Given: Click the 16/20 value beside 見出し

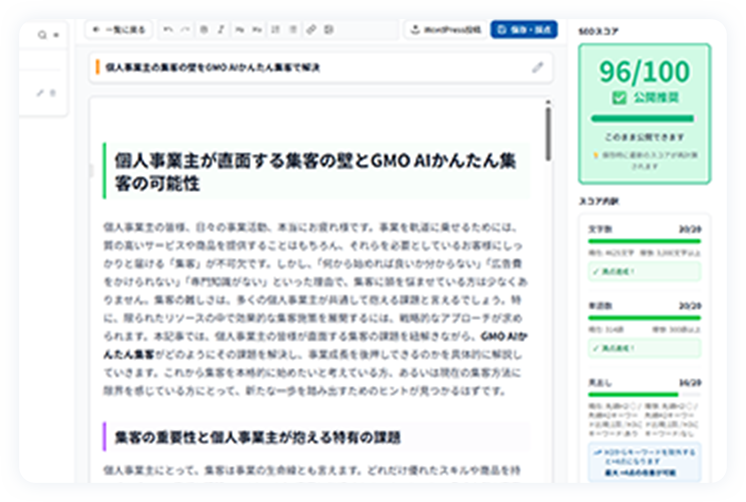Looking at the screenshot, I should tap(690, 383).
